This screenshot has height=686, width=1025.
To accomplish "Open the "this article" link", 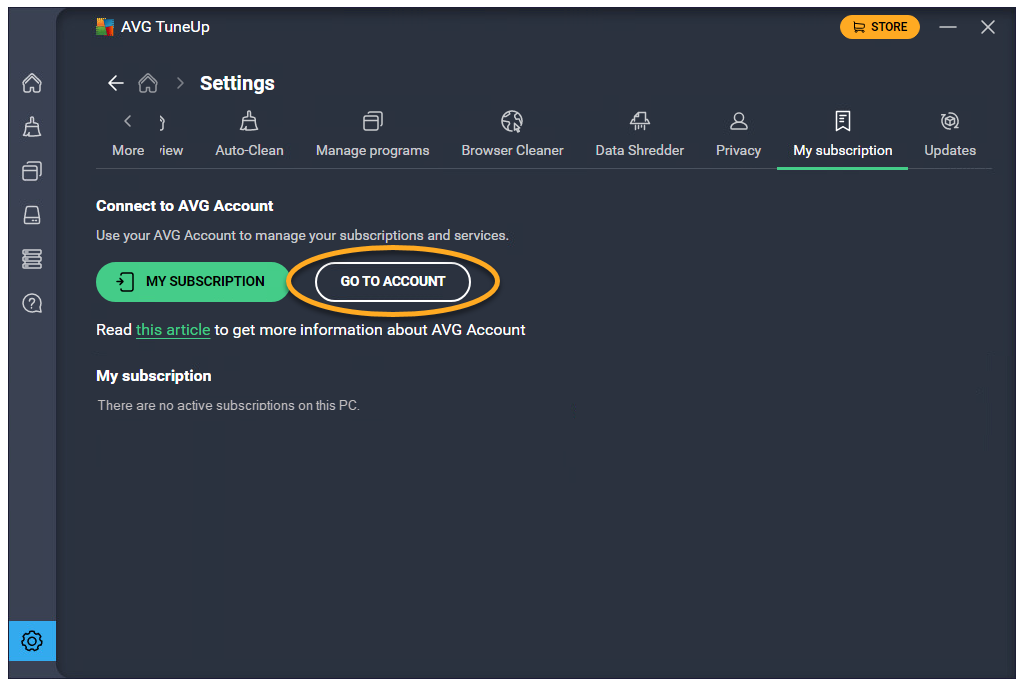I will [x=173, y=330].
